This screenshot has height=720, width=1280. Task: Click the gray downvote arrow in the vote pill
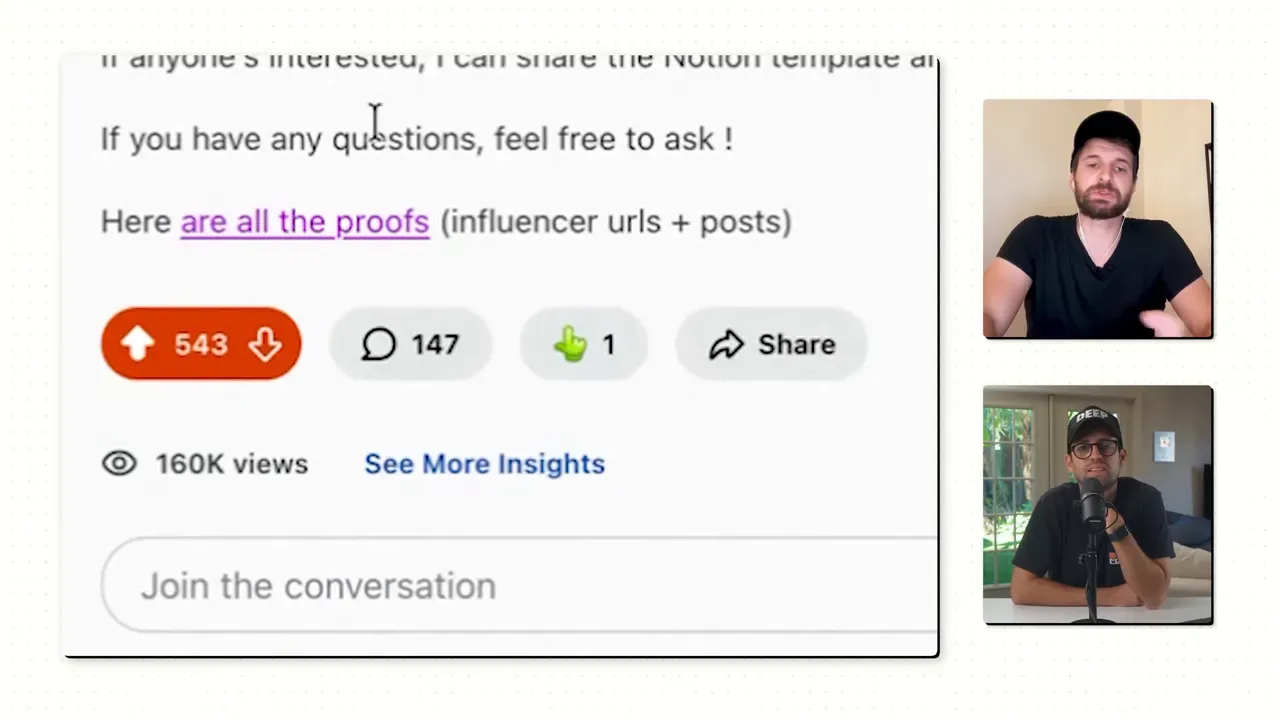point(264,344)
